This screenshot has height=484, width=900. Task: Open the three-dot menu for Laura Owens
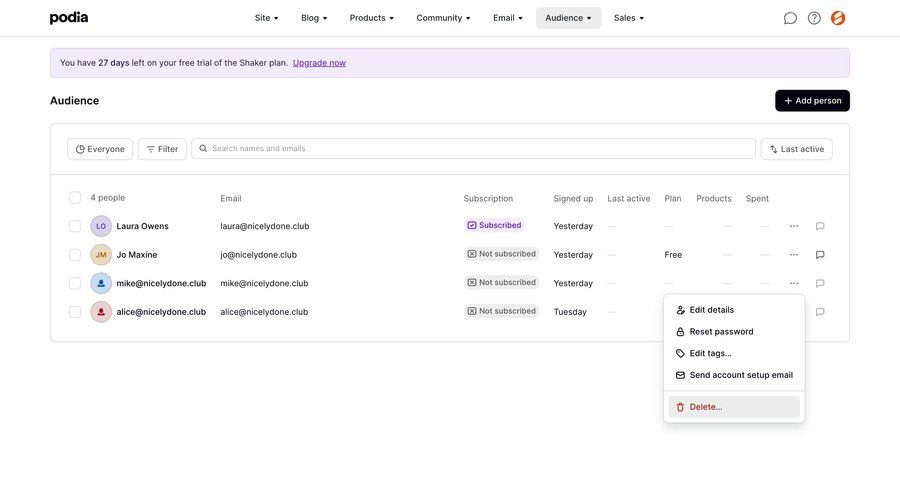[x=794, y=226]
